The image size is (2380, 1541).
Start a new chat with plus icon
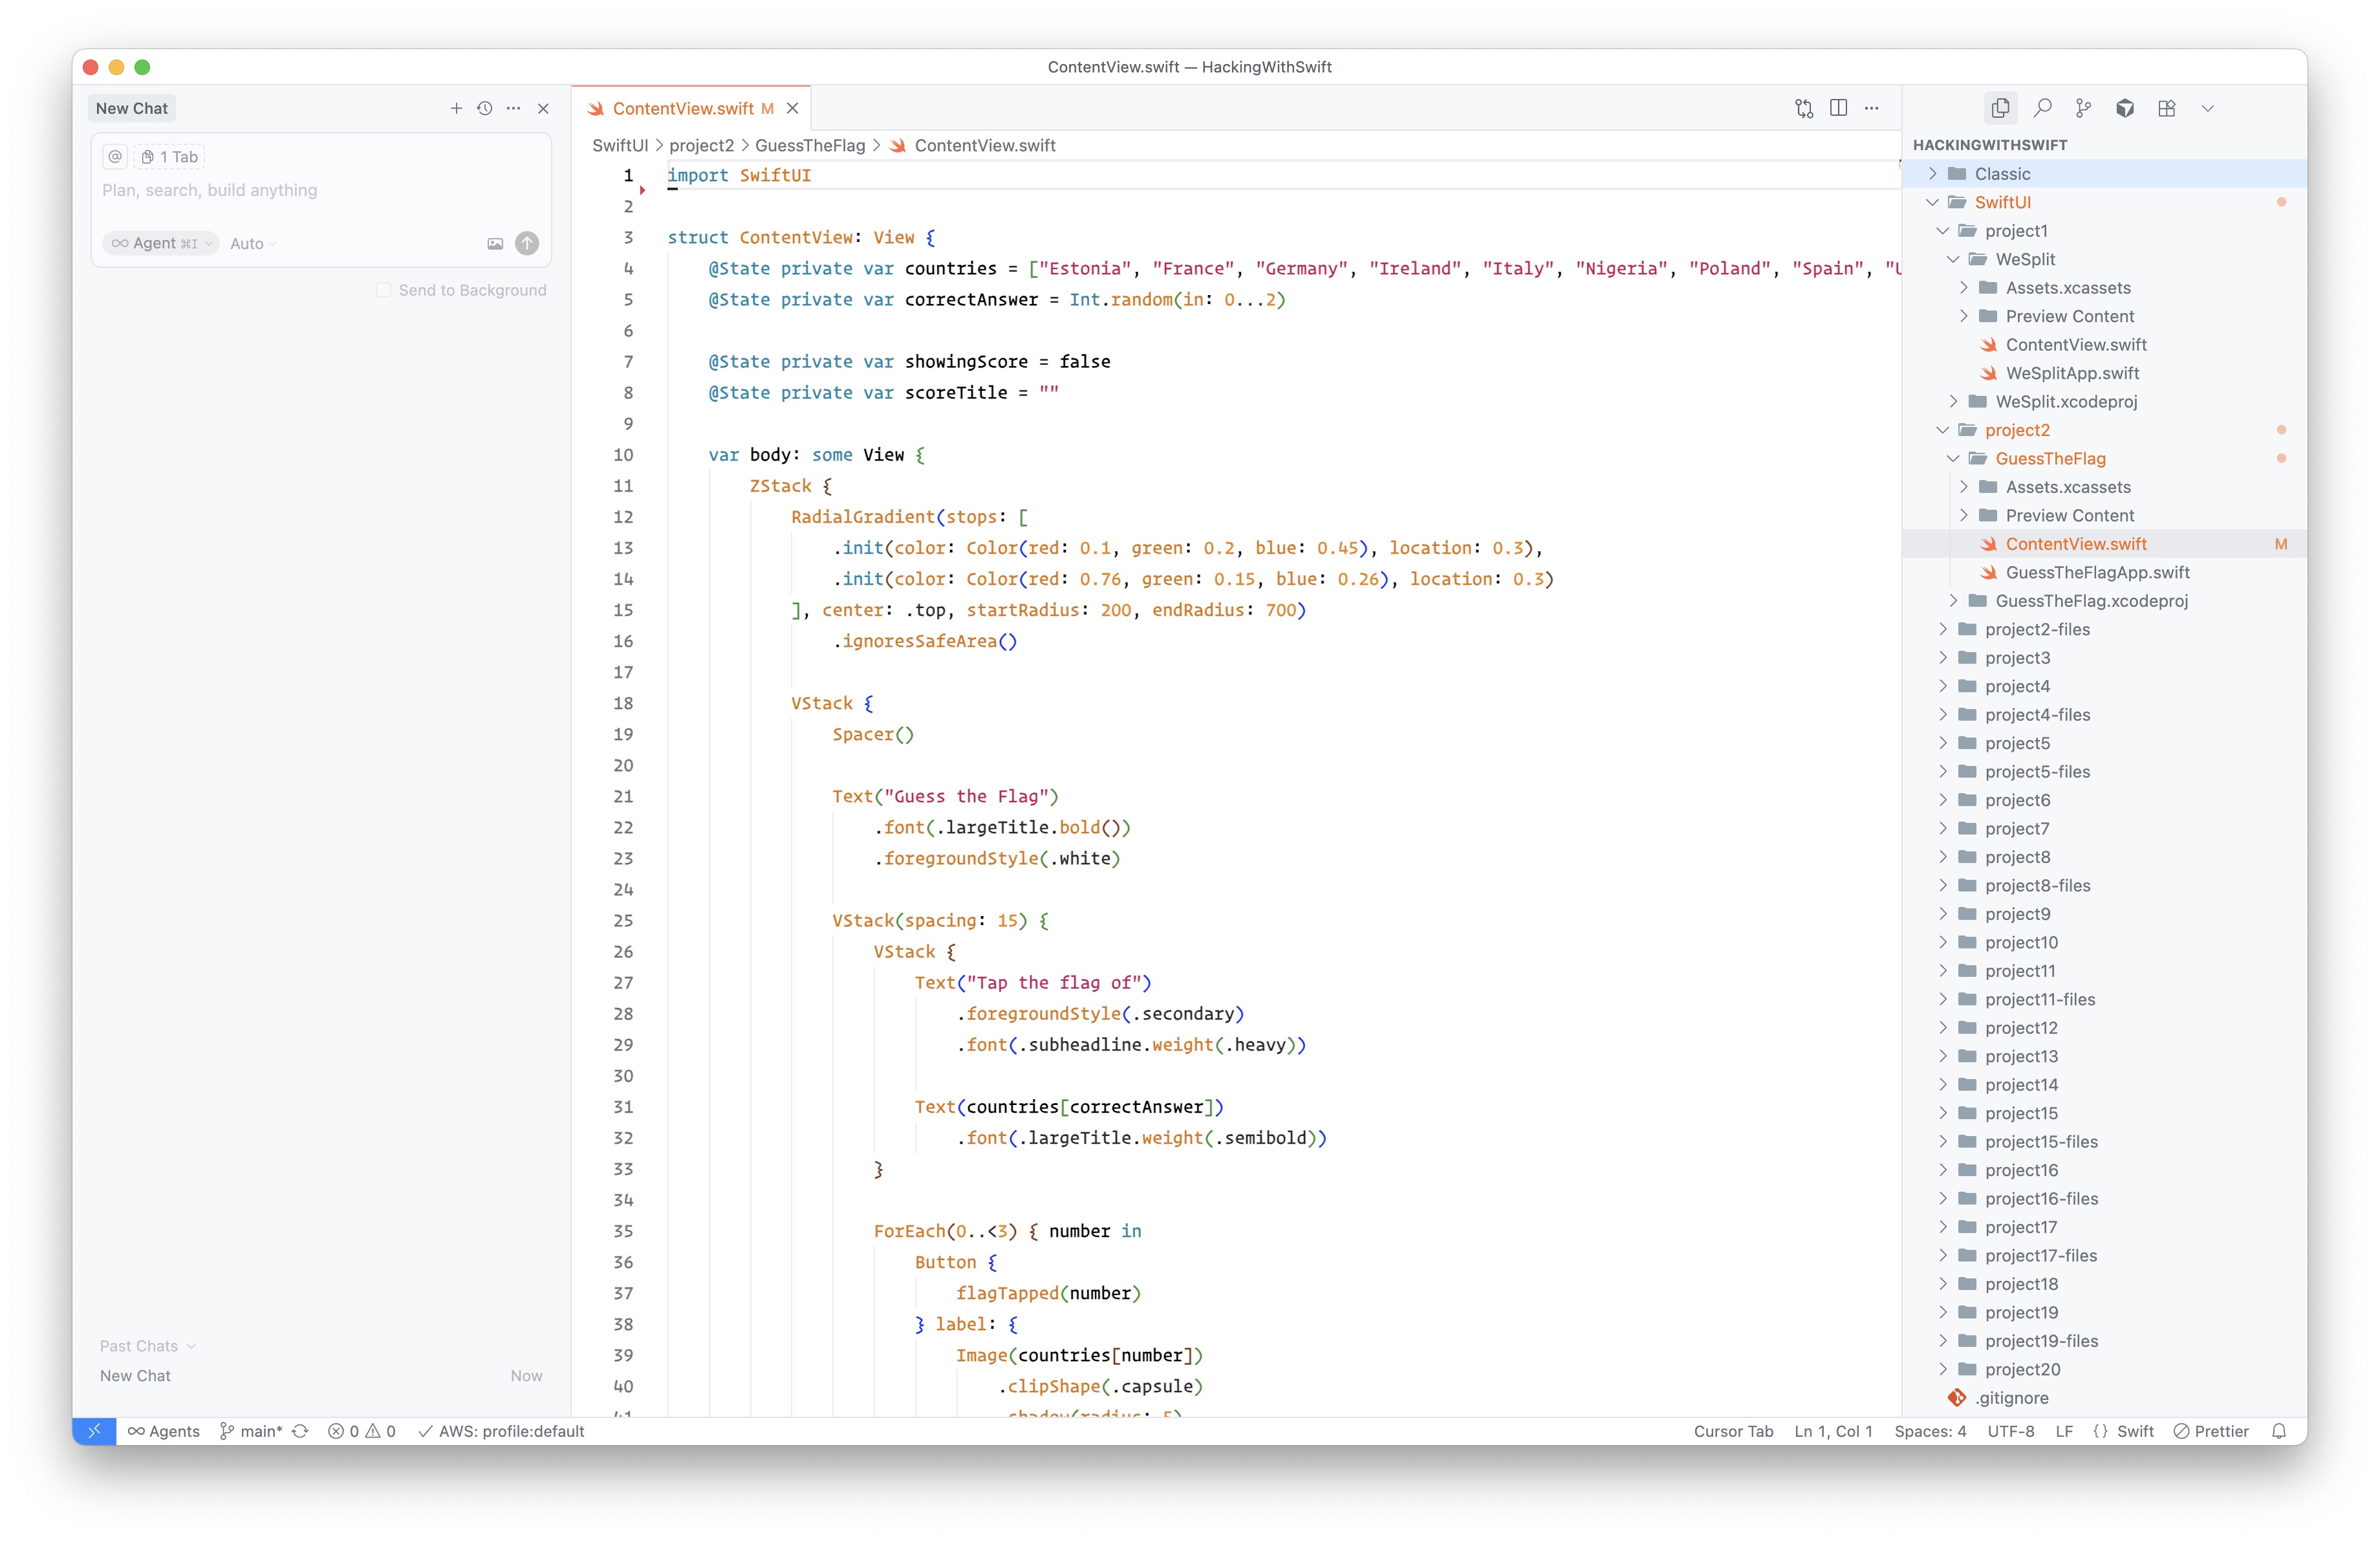tap(456, 108)
